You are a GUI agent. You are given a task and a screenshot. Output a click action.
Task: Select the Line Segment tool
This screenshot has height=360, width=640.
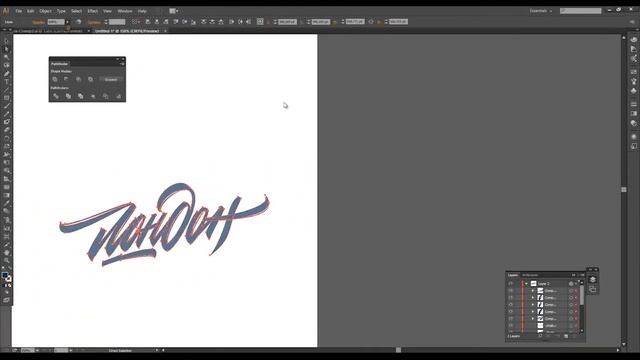[x=7, y=90]
